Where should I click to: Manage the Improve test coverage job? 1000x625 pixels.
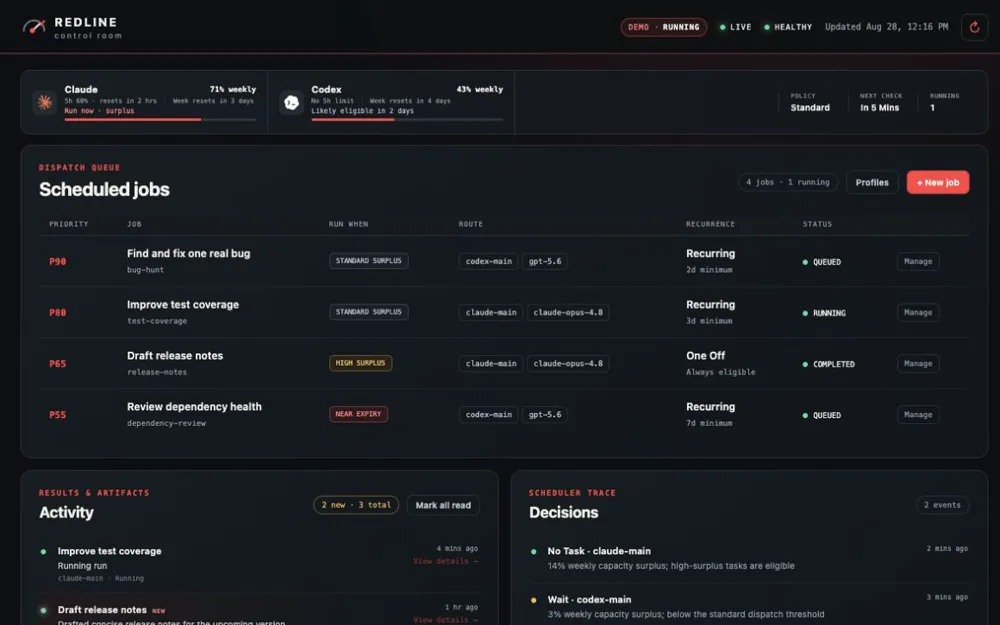pyautogui.click(x=918, y=312)
